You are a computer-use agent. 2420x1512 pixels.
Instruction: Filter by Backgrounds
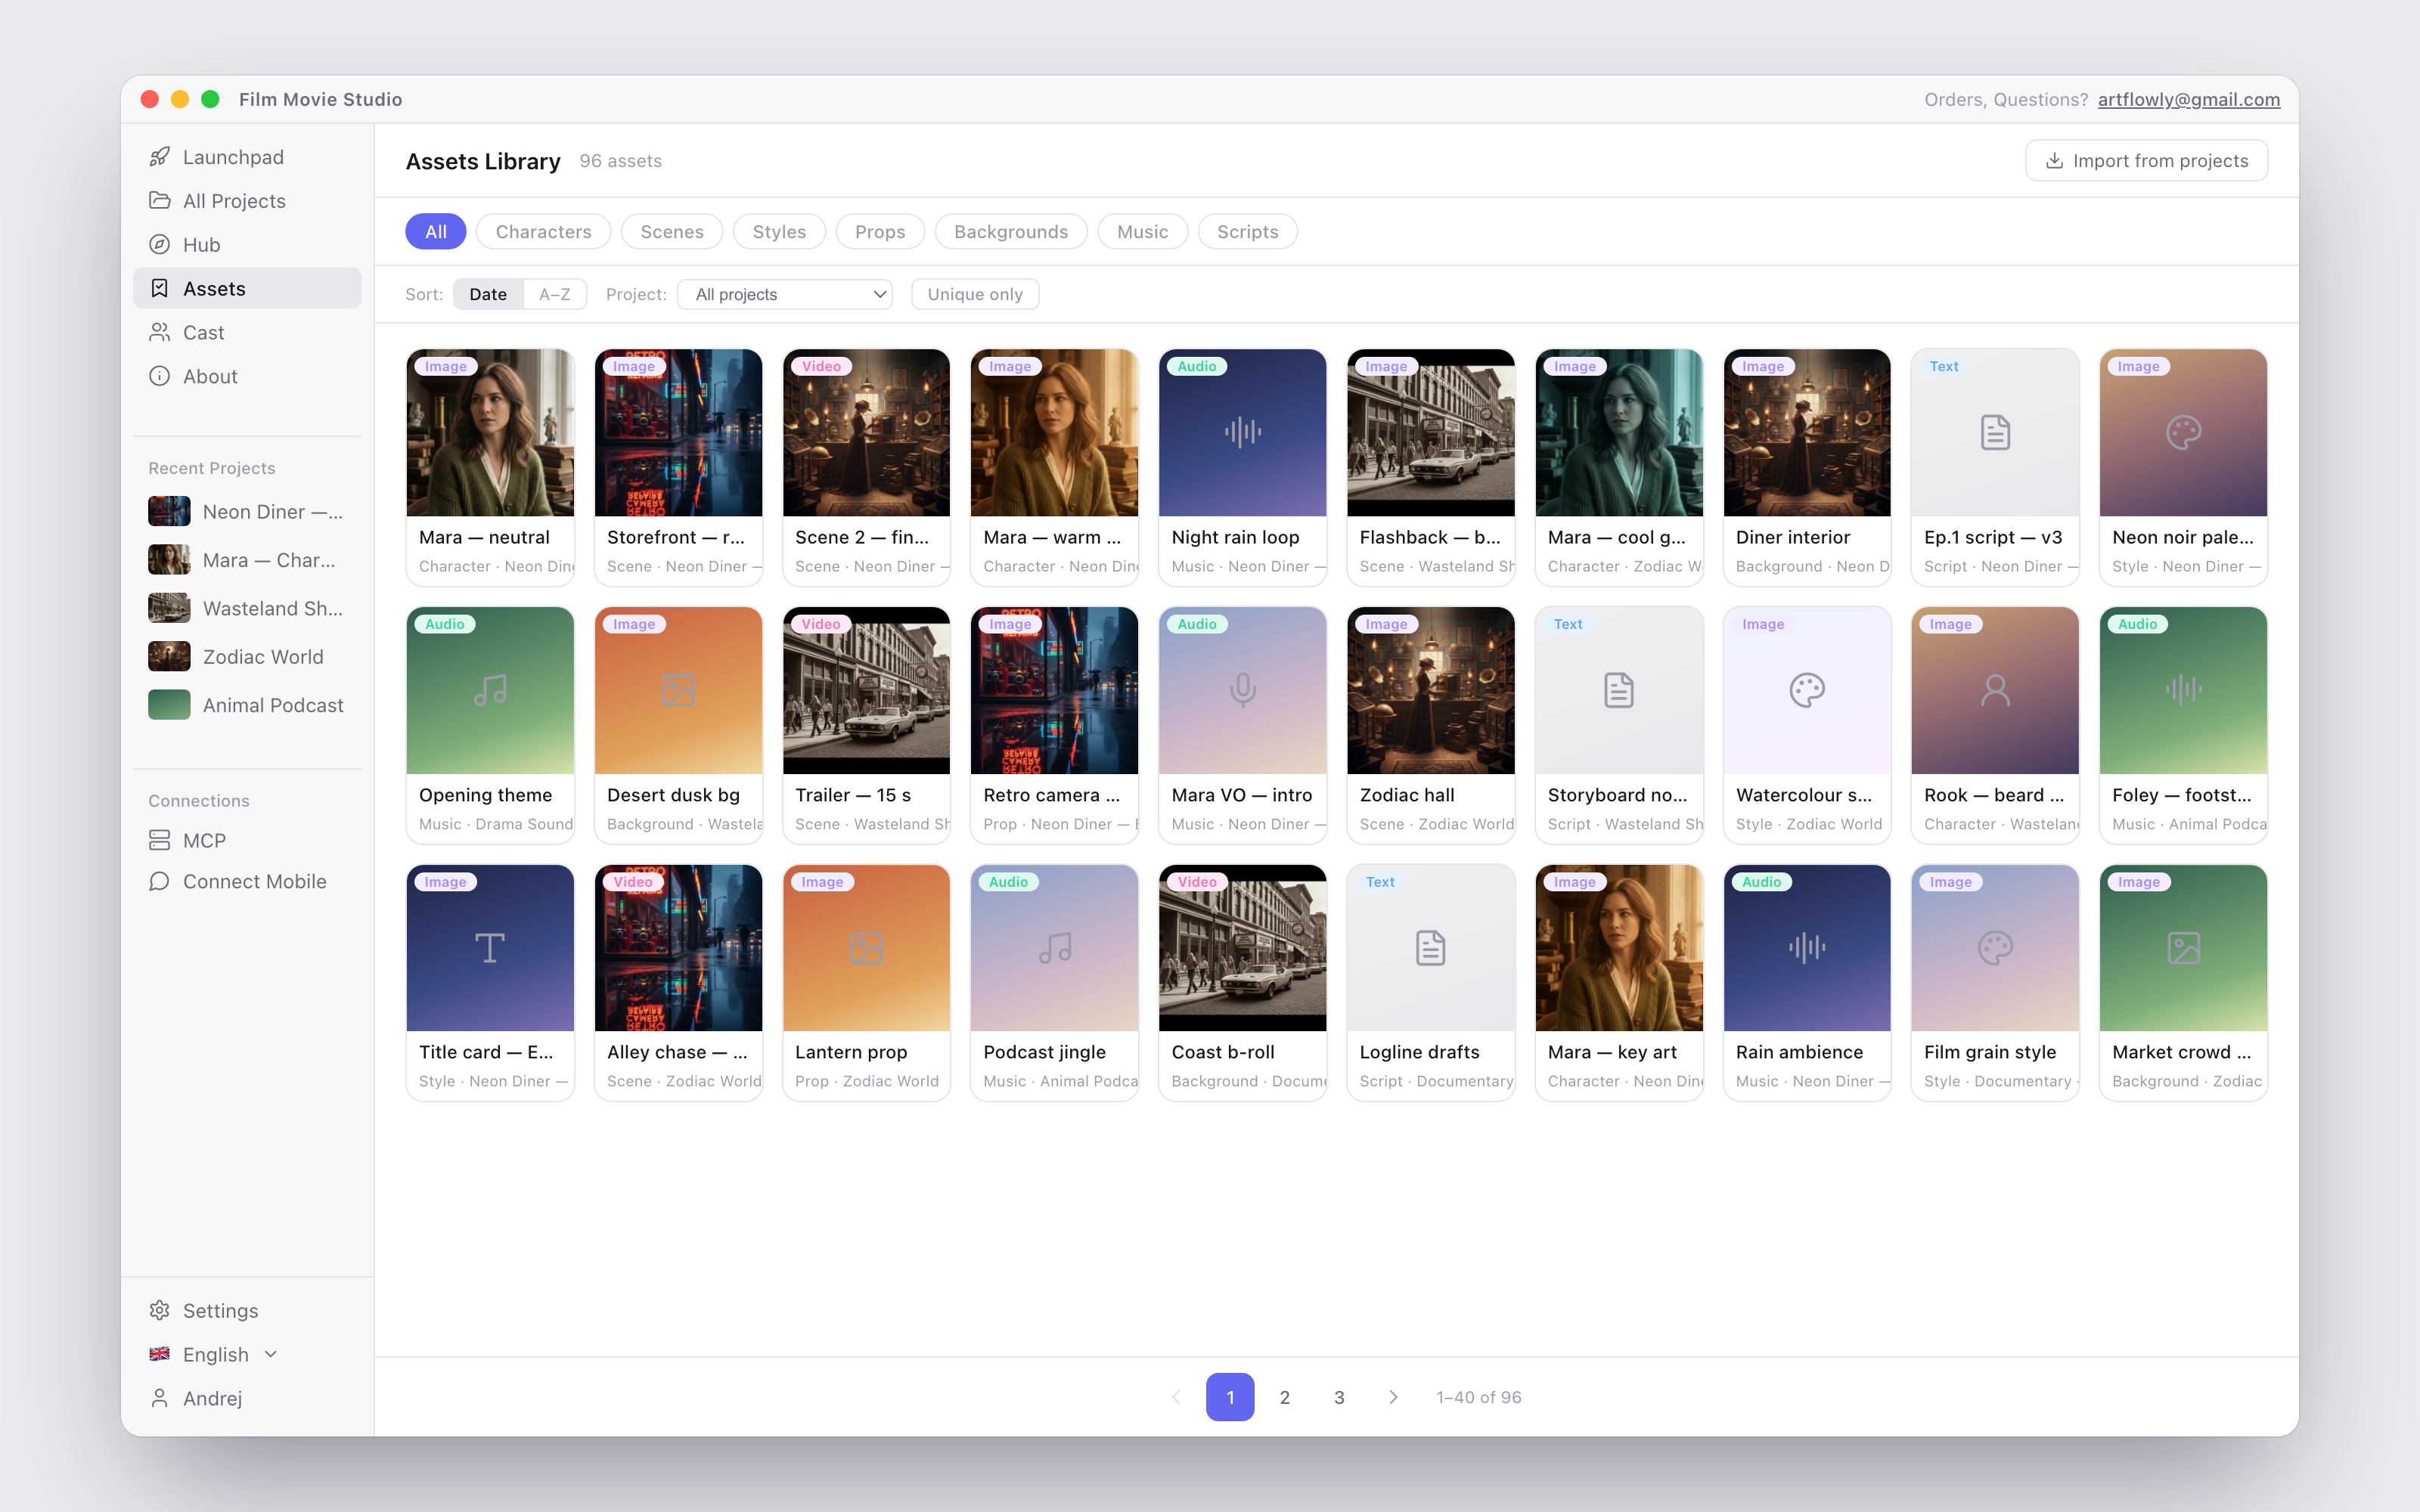[x=1011, y=231]
